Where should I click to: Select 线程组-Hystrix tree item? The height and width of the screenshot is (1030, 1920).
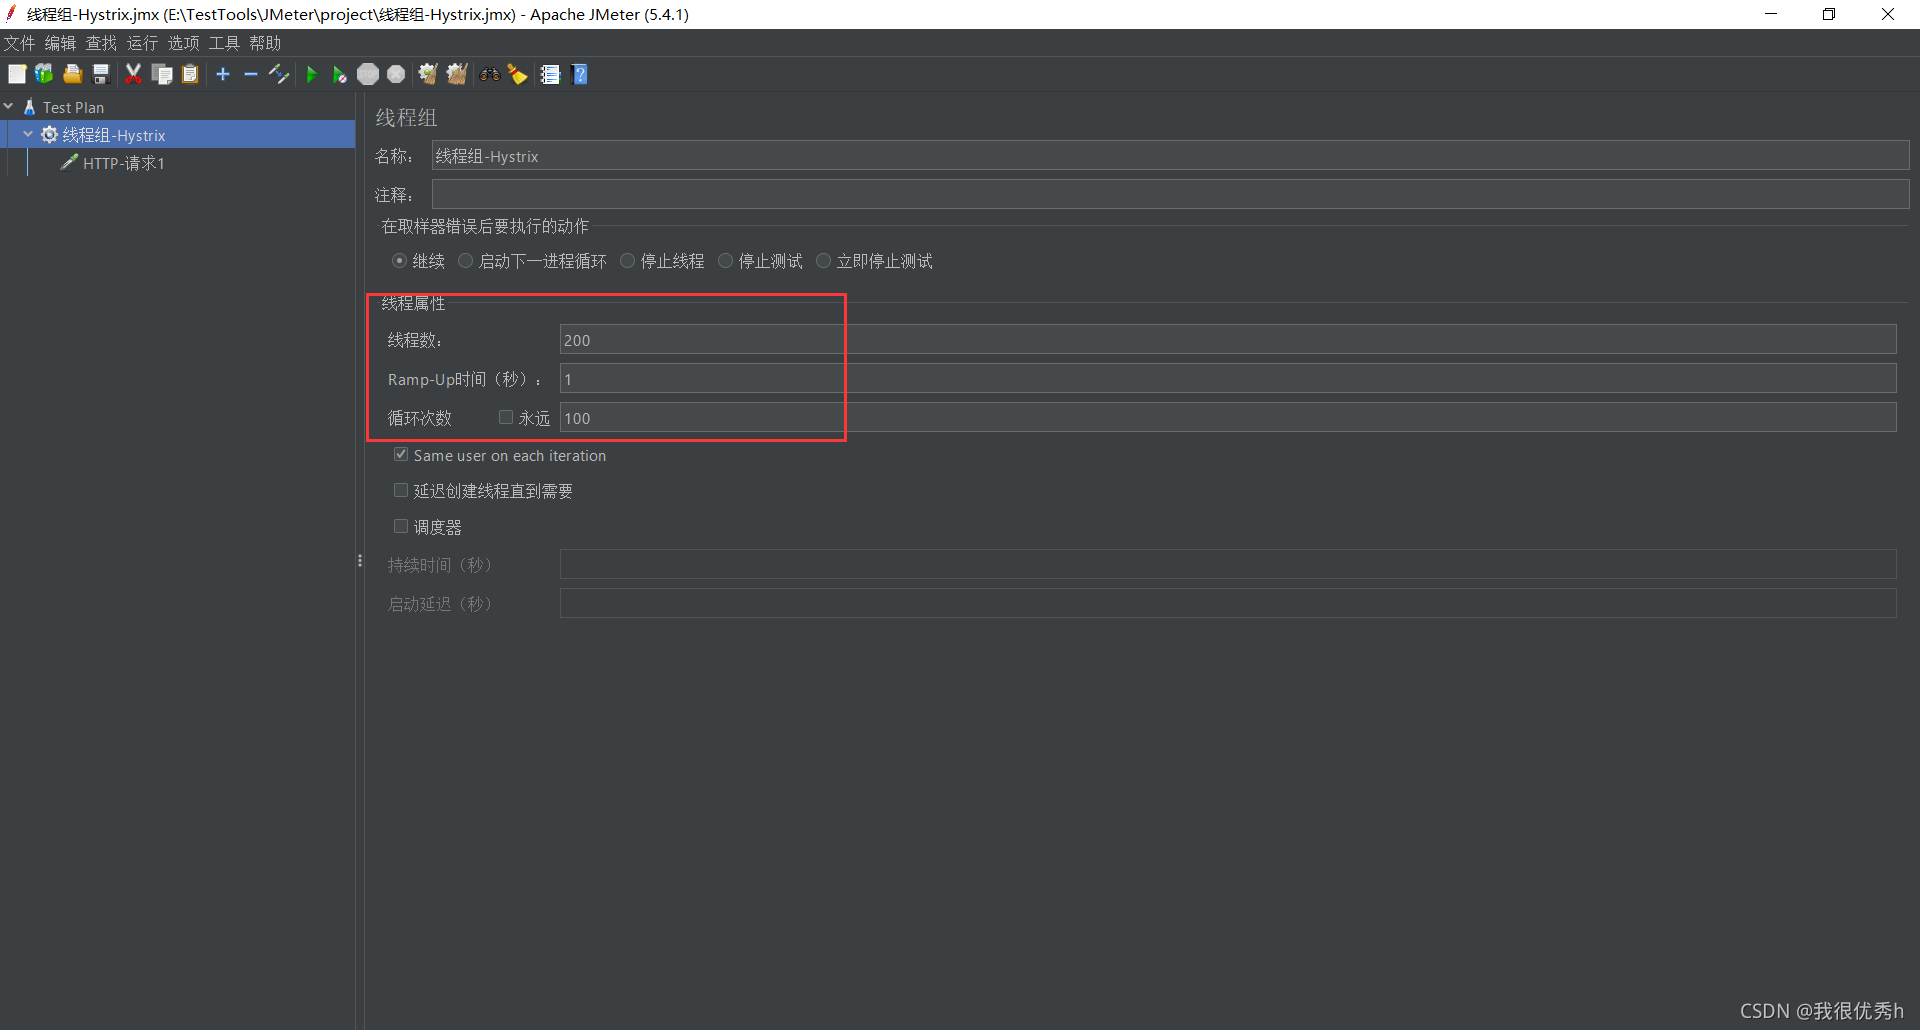click(114, 135)
